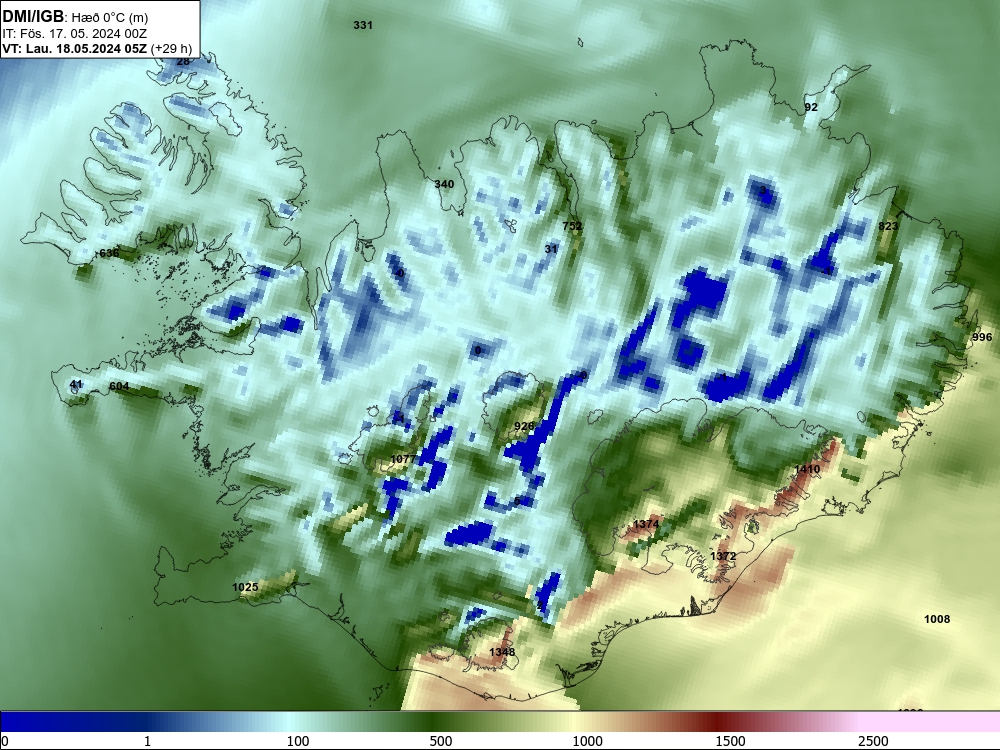Click the 92 value in the northeast

[811, 107]
